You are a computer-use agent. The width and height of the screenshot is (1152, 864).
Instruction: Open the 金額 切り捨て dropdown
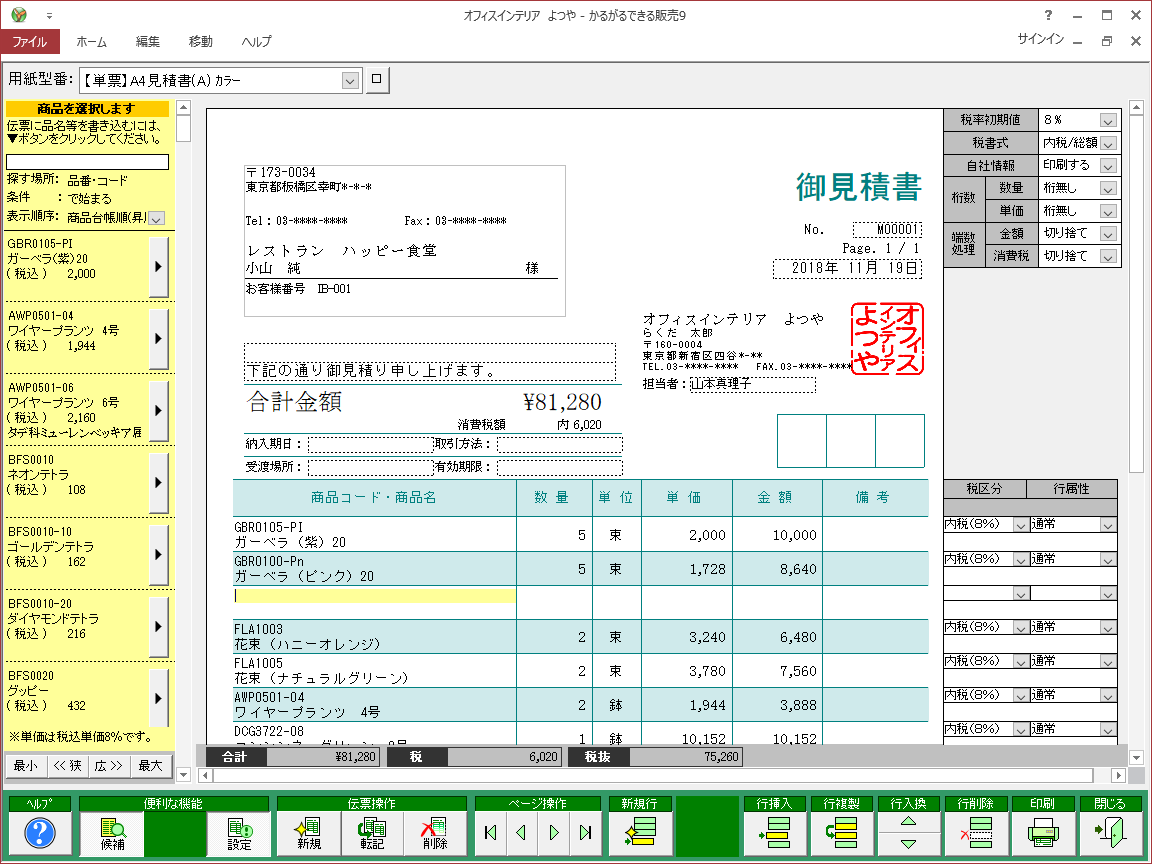pyautogui.click(x=1108, y=234)
